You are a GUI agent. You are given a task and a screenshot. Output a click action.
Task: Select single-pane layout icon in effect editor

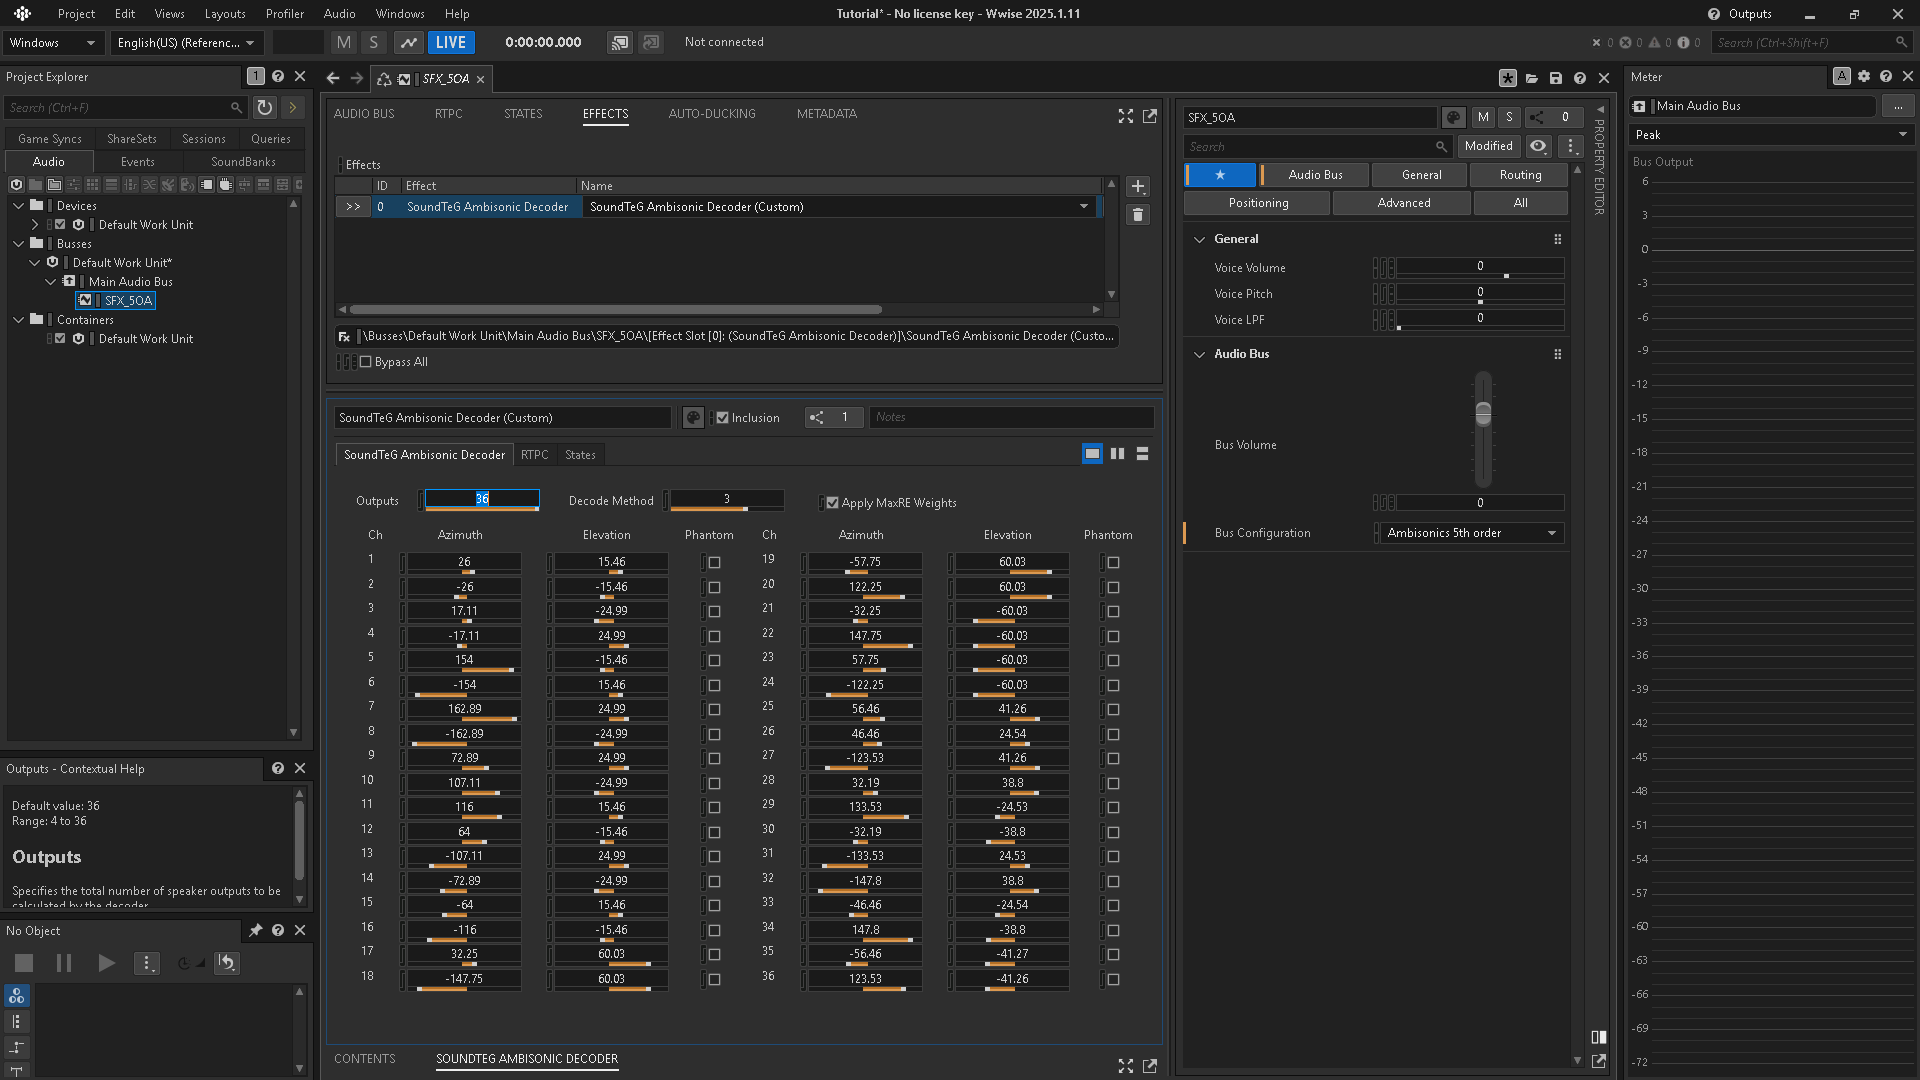coord(1092,454)
